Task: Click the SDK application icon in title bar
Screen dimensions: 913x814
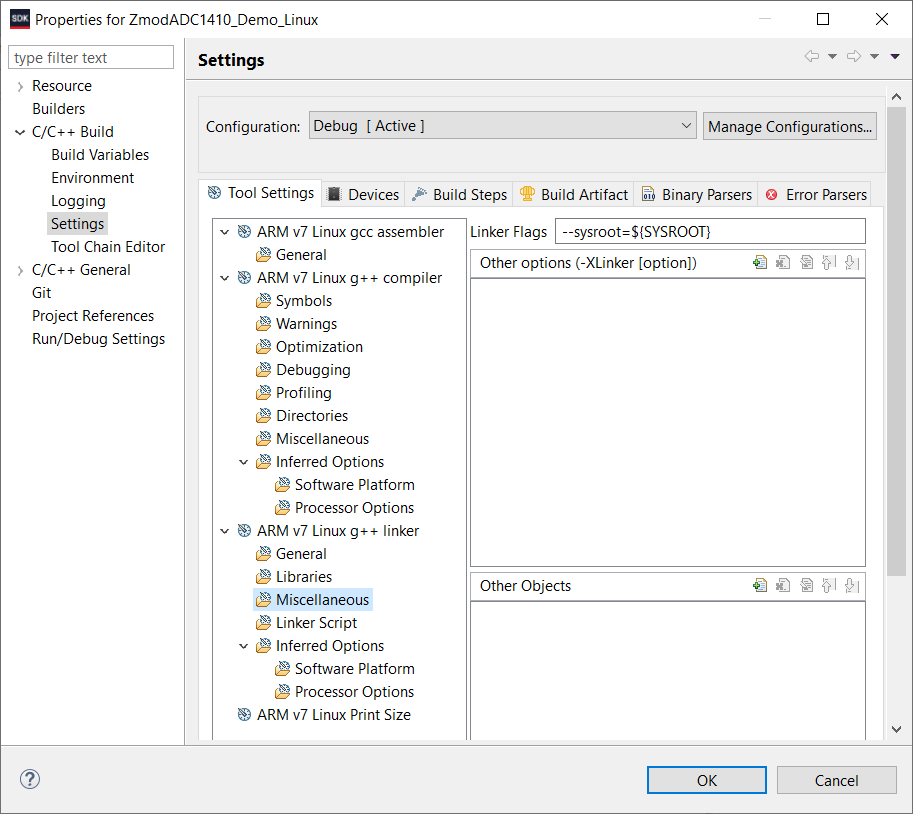Action: pos(20,19)
